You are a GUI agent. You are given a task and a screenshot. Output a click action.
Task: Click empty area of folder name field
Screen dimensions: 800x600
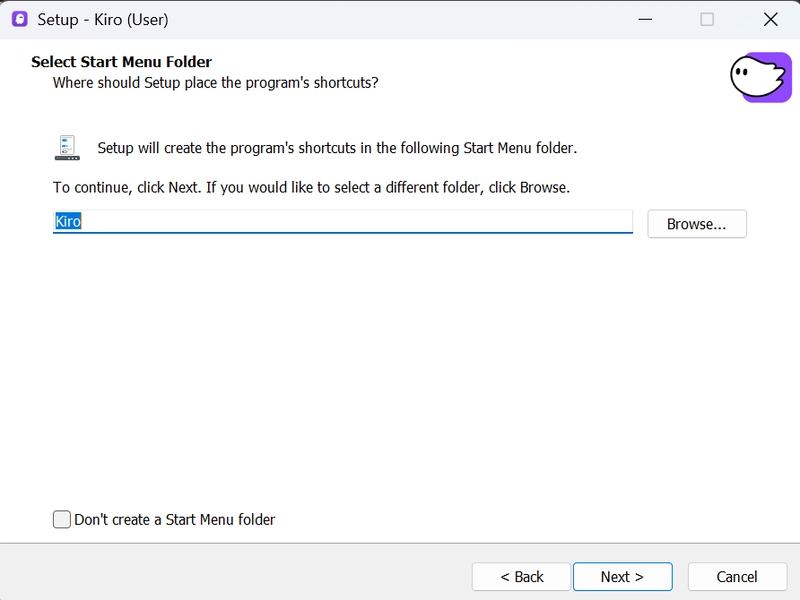click(x=350, y=221)
